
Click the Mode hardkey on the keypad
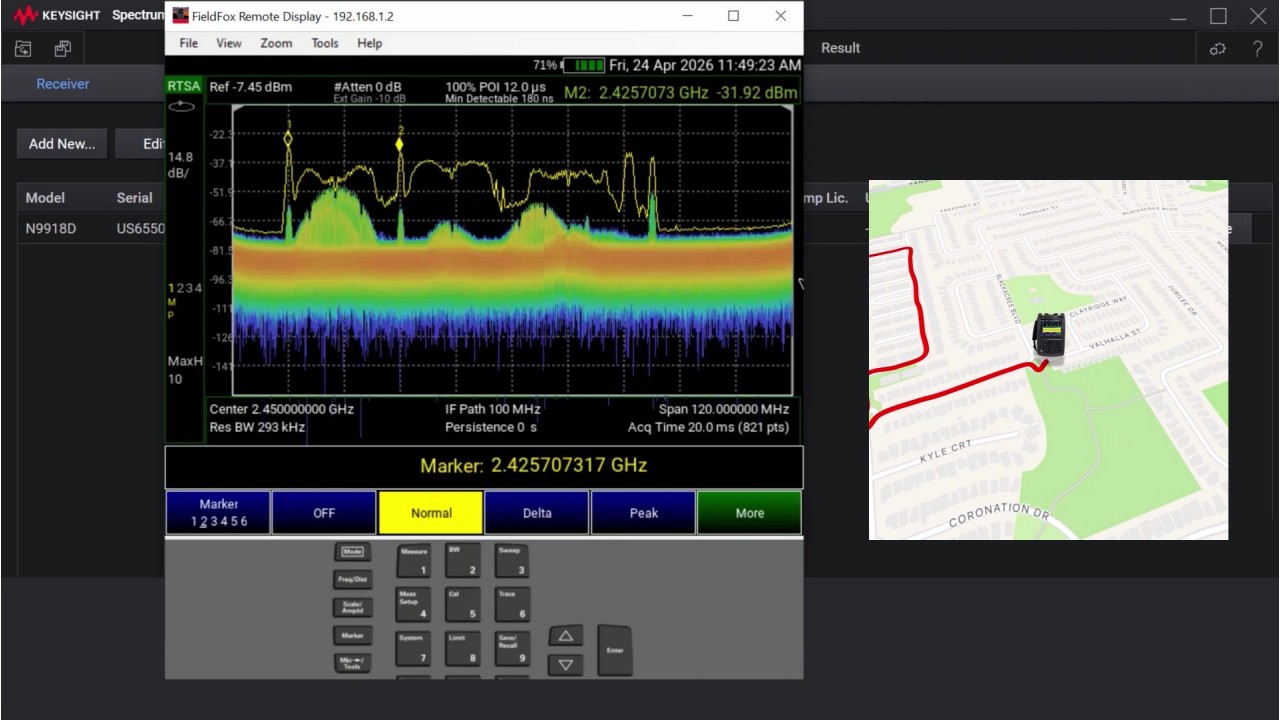[352, 552]
